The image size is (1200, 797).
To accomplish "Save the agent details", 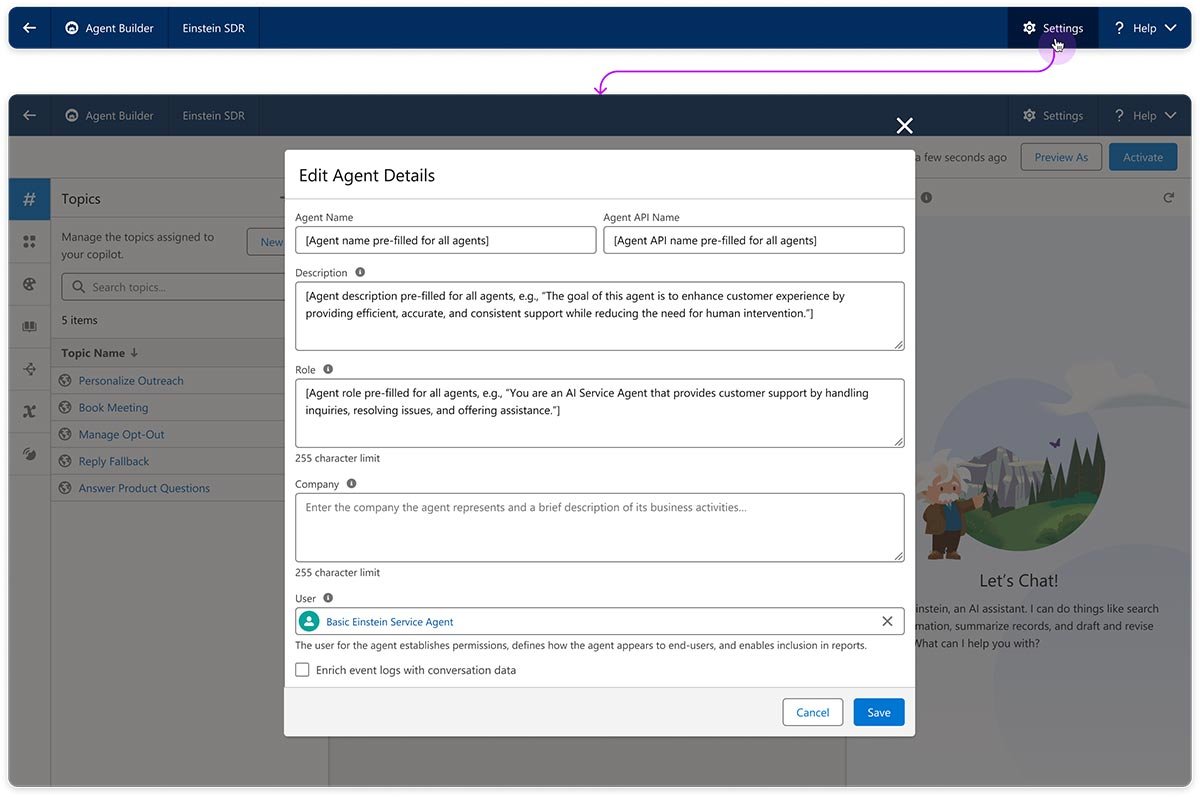I will pos(877,712).
